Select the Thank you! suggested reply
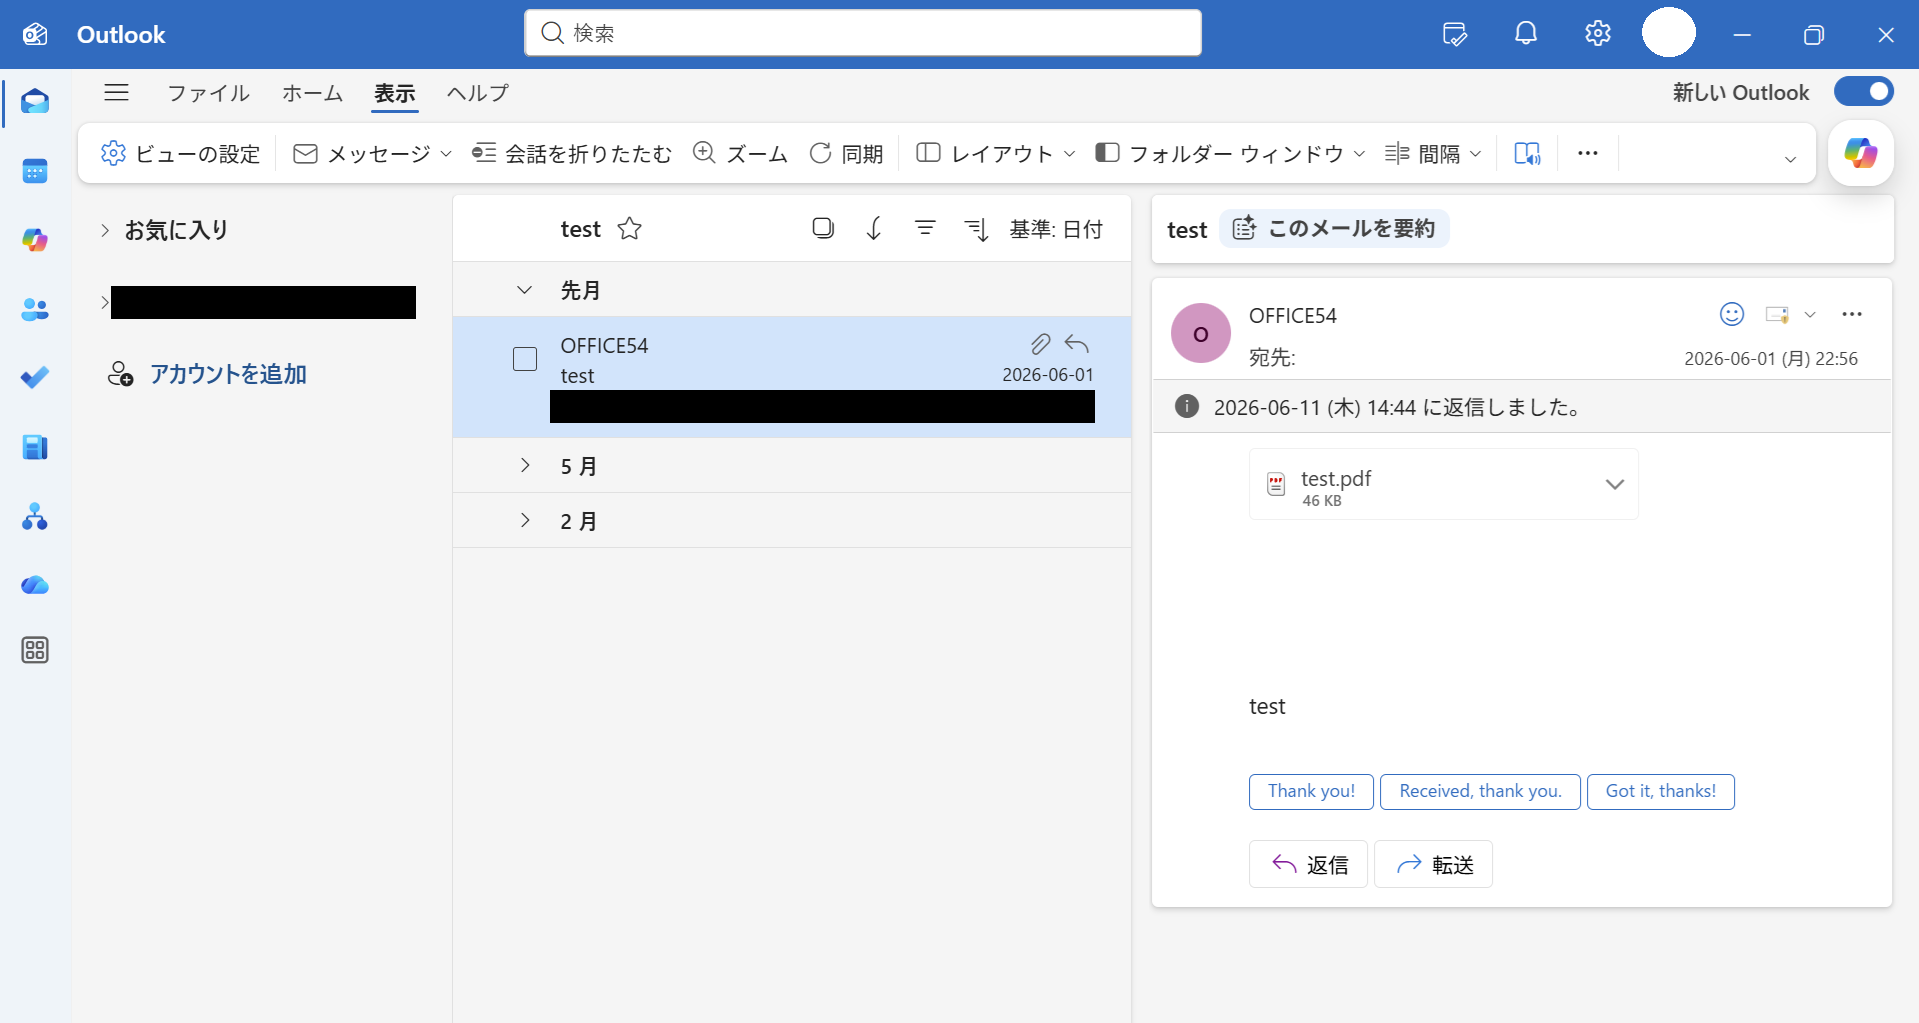Screen dimensions: 1919x1023 click(x=1311, y=792)
